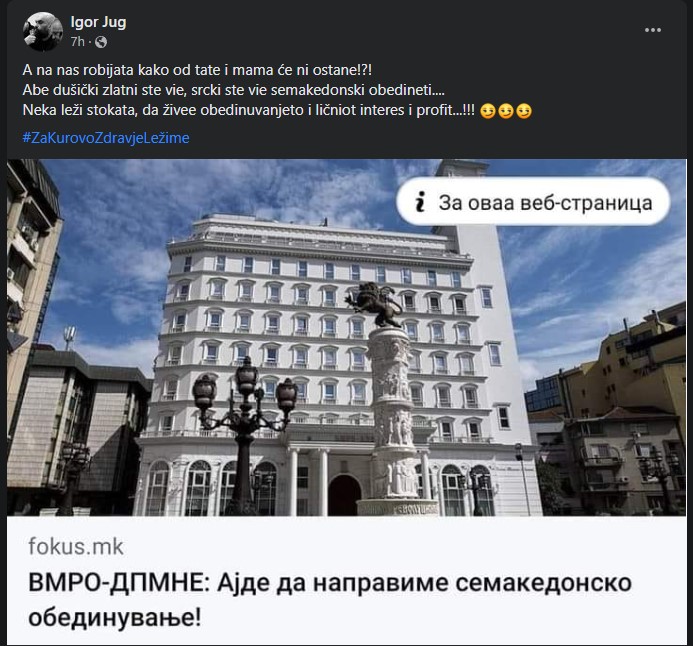
Task: Open Igor Jug's profile picture
Action: [x=43, y=31]
